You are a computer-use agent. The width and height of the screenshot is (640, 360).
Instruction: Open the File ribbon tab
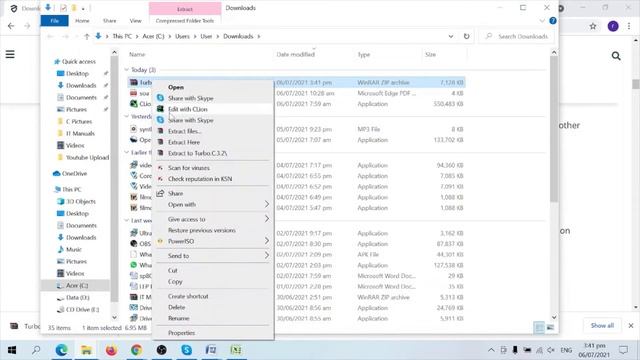[54, 20]
